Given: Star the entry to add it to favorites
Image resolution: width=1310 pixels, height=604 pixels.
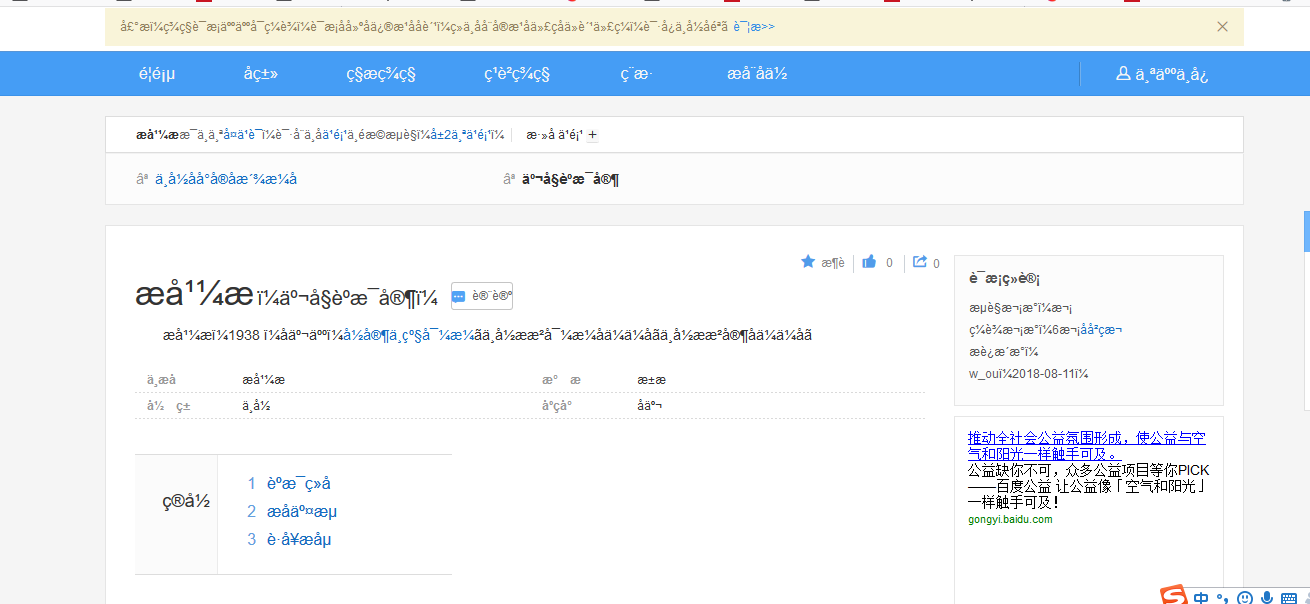Looking at the screenshot, I should (x=807, y=261).
